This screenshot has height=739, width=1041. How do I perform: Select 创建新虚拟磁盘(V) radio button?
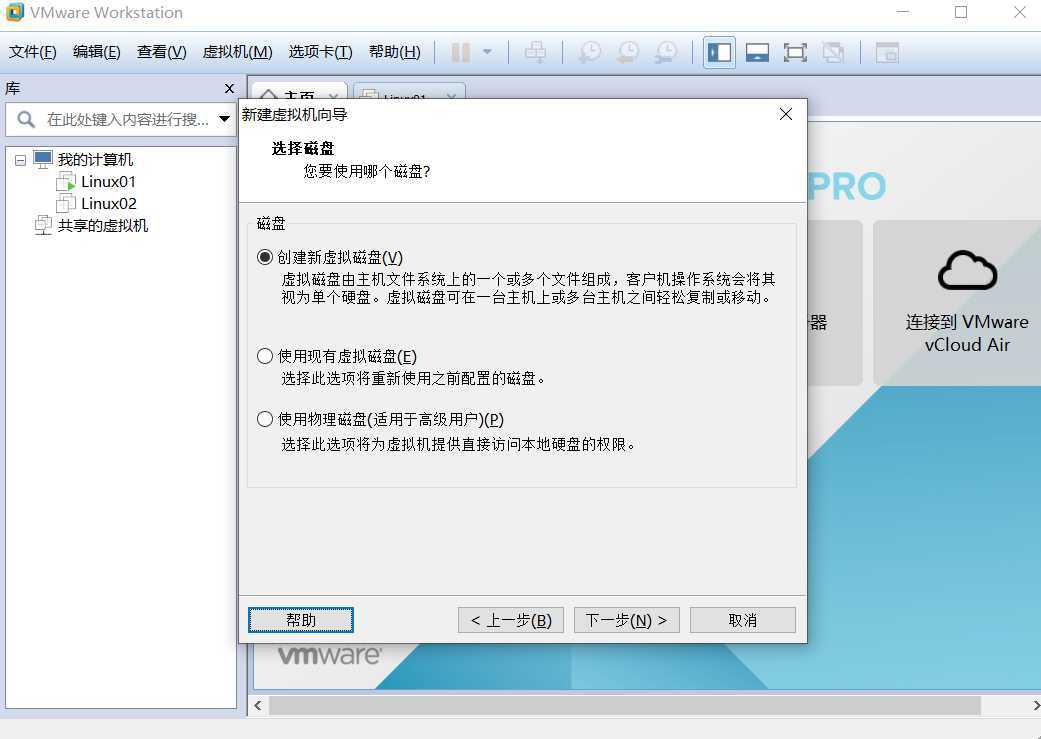[265, 257]
